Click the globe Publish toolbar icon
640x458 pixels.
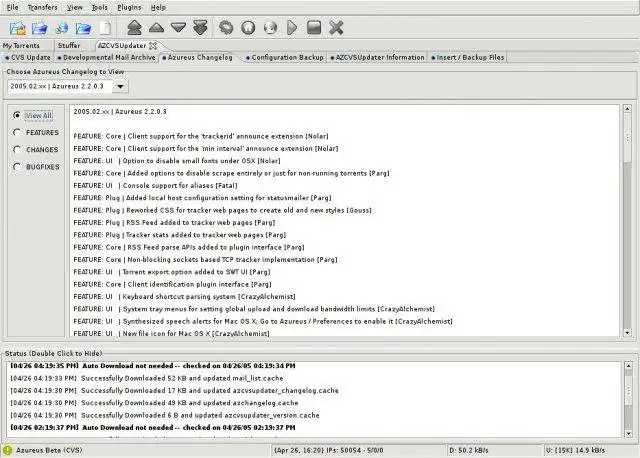pyautogui.click(x=270, y=28)
